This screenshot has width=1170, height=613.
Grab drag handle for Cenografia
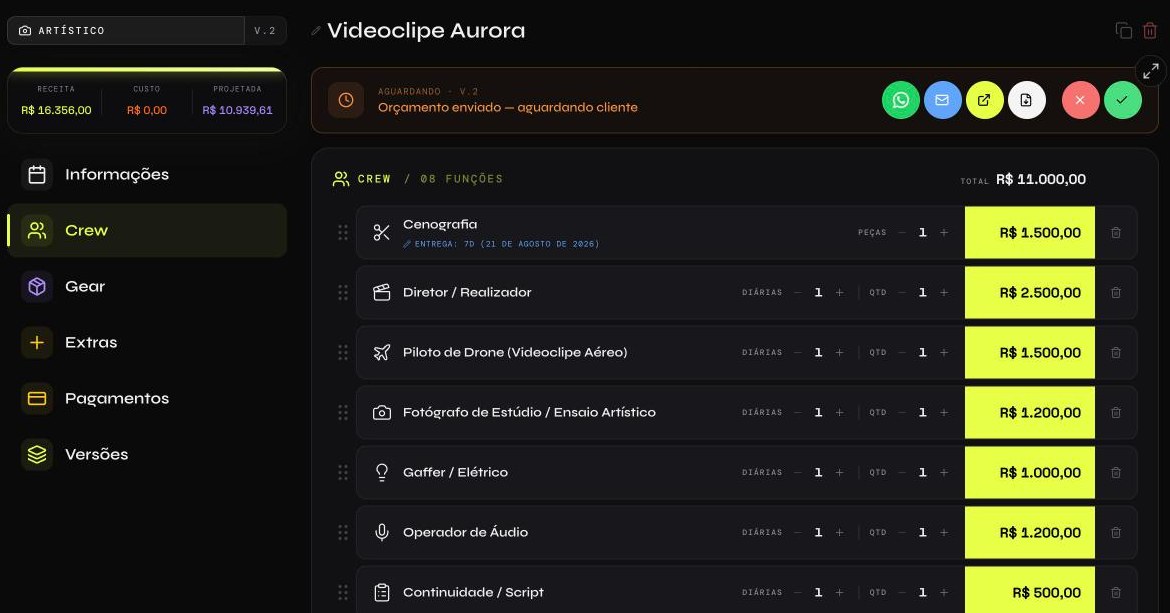coord(342,233)
